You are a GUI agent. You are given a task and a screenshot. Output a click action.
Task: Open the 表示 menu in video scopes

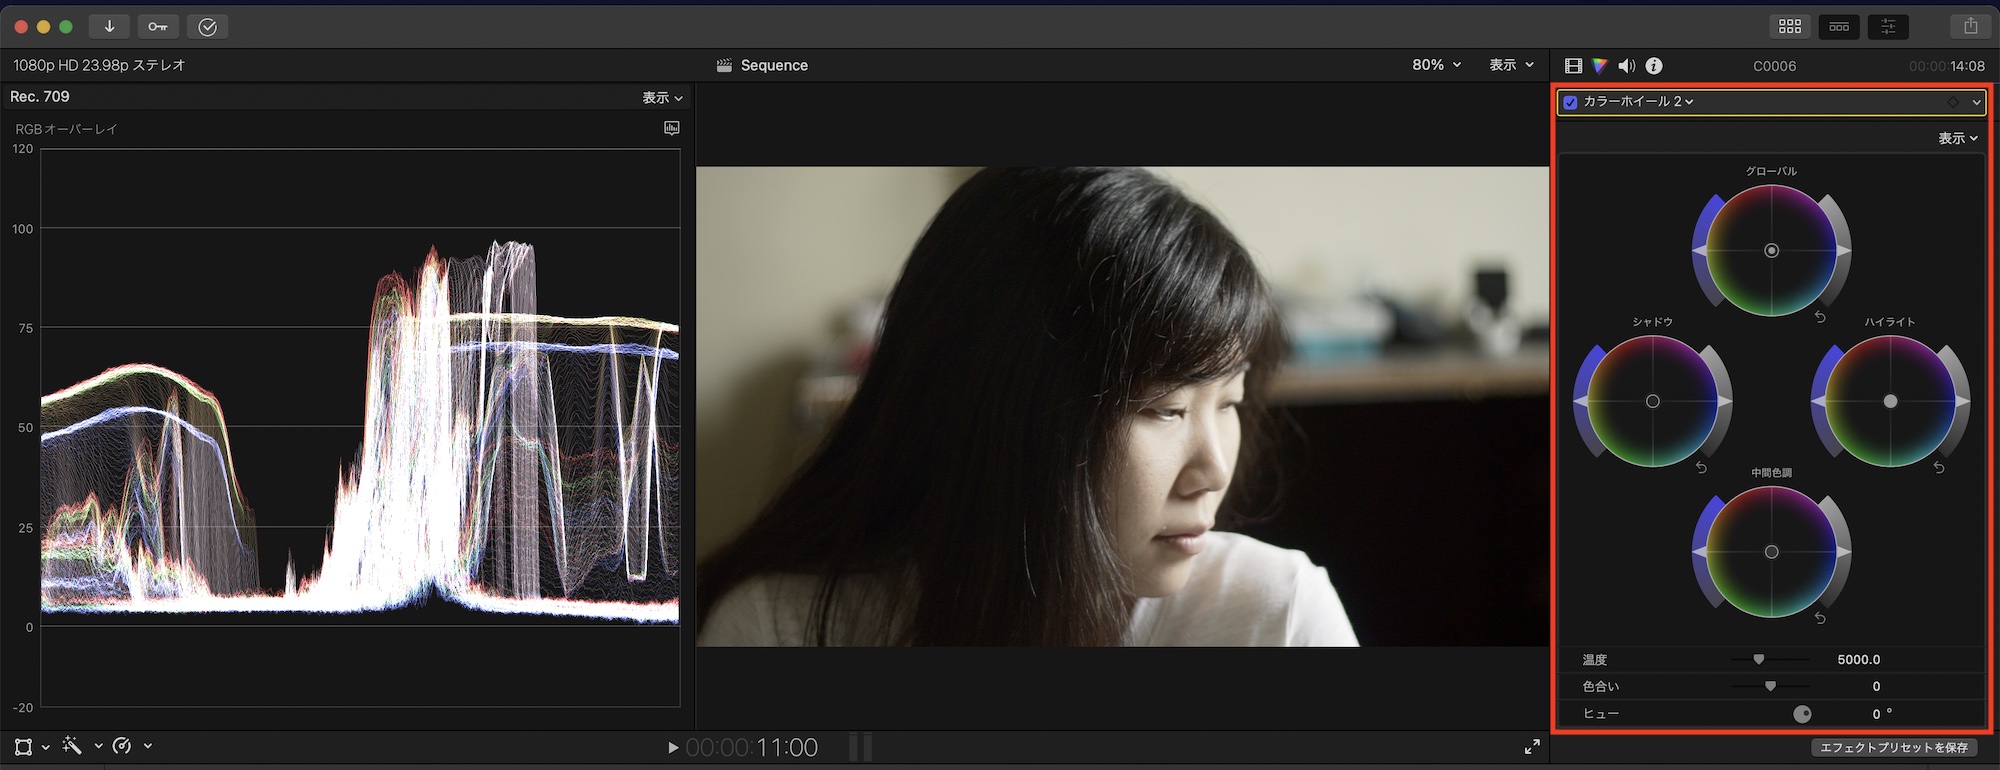coord(662,98)
